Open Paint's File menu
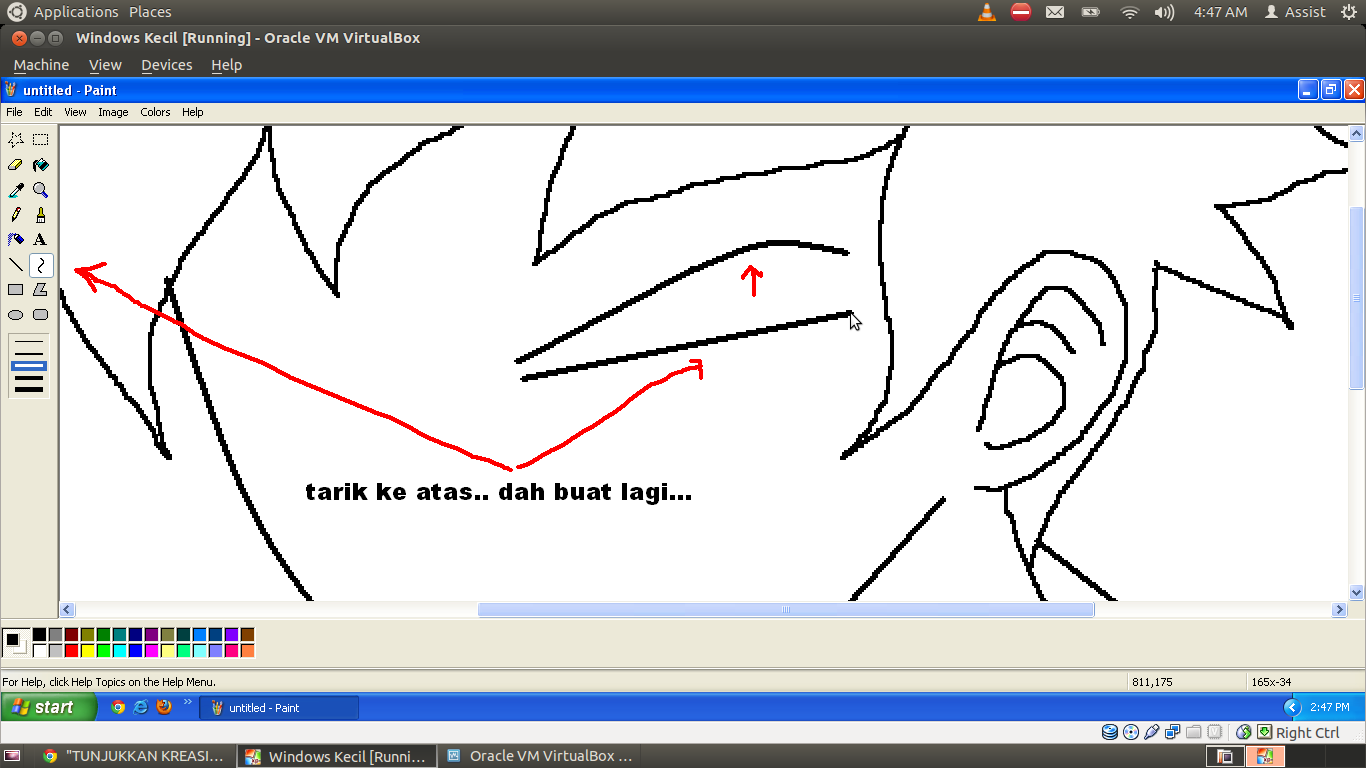The image size is (1366, 768). (x=14, y=112)
